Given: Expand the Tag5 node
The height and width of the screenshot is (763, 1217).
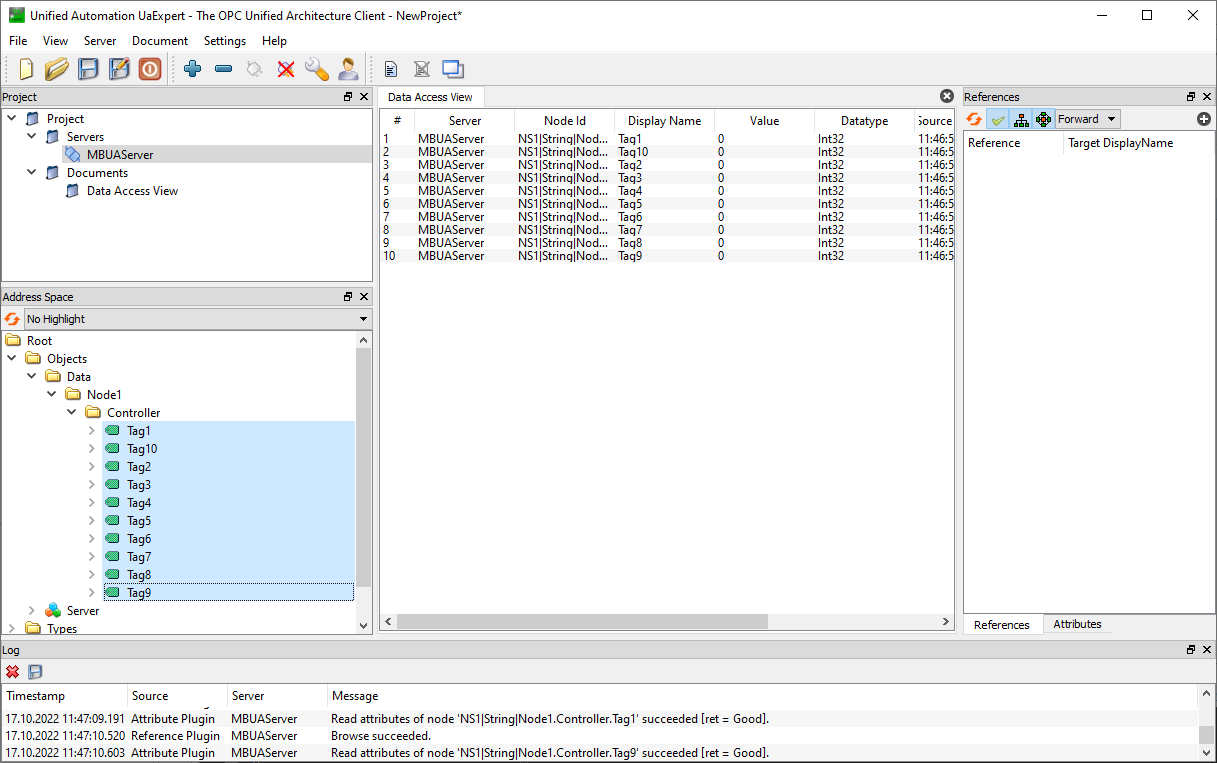Looking at the screenshot, I should (92, 521).
